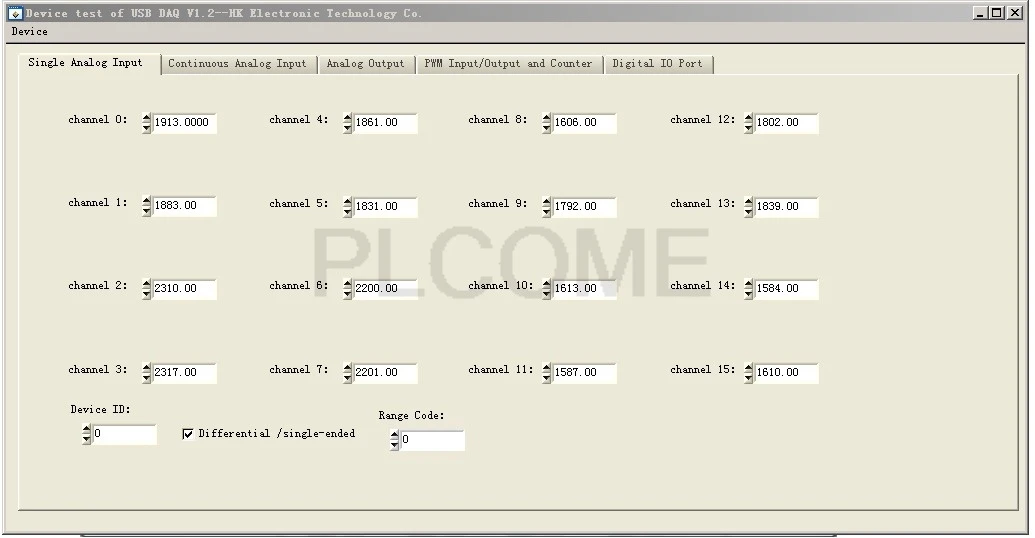Select channel 3 value field 2317.00

pyautogui.click(x=184, y=372)
